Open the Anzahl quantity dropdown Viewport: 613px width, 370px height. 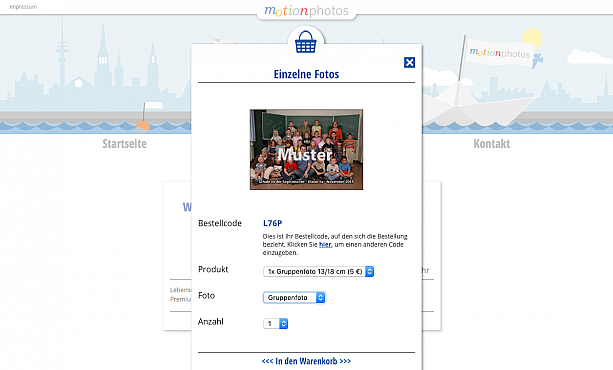pos(276,323)
